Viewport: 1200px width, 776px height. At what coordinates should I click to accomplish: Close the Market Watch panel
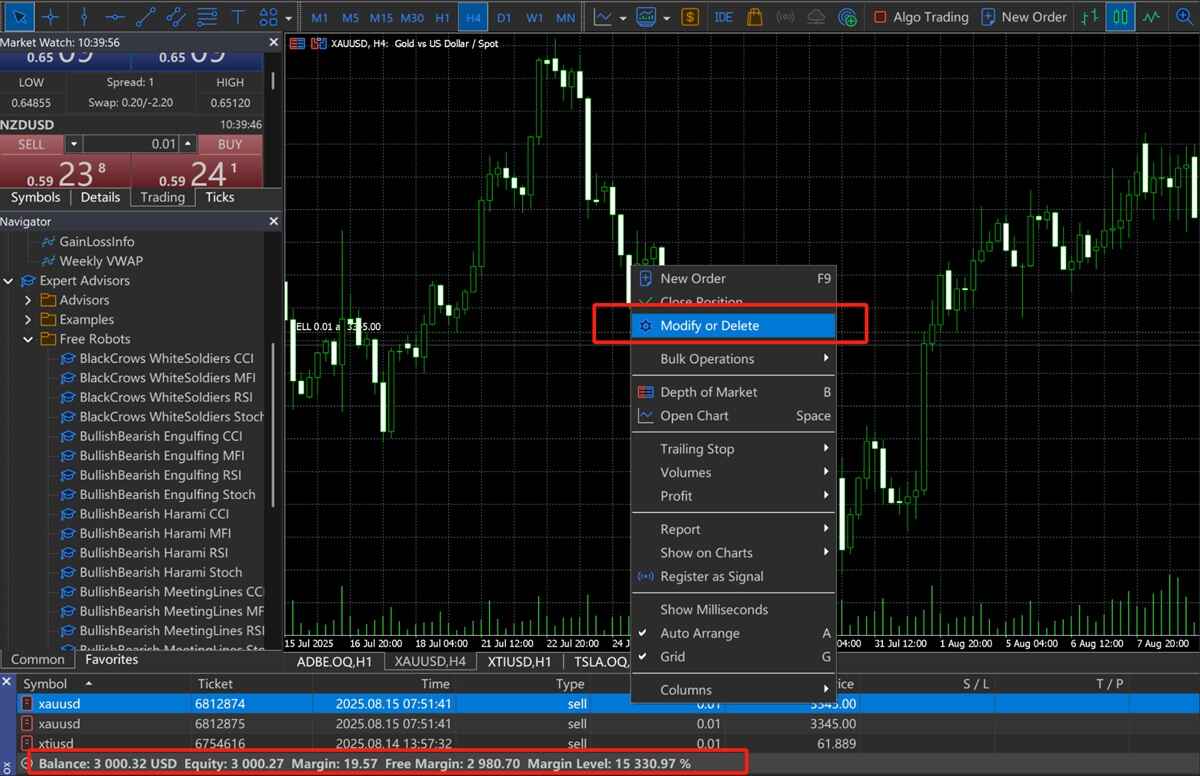274,43
